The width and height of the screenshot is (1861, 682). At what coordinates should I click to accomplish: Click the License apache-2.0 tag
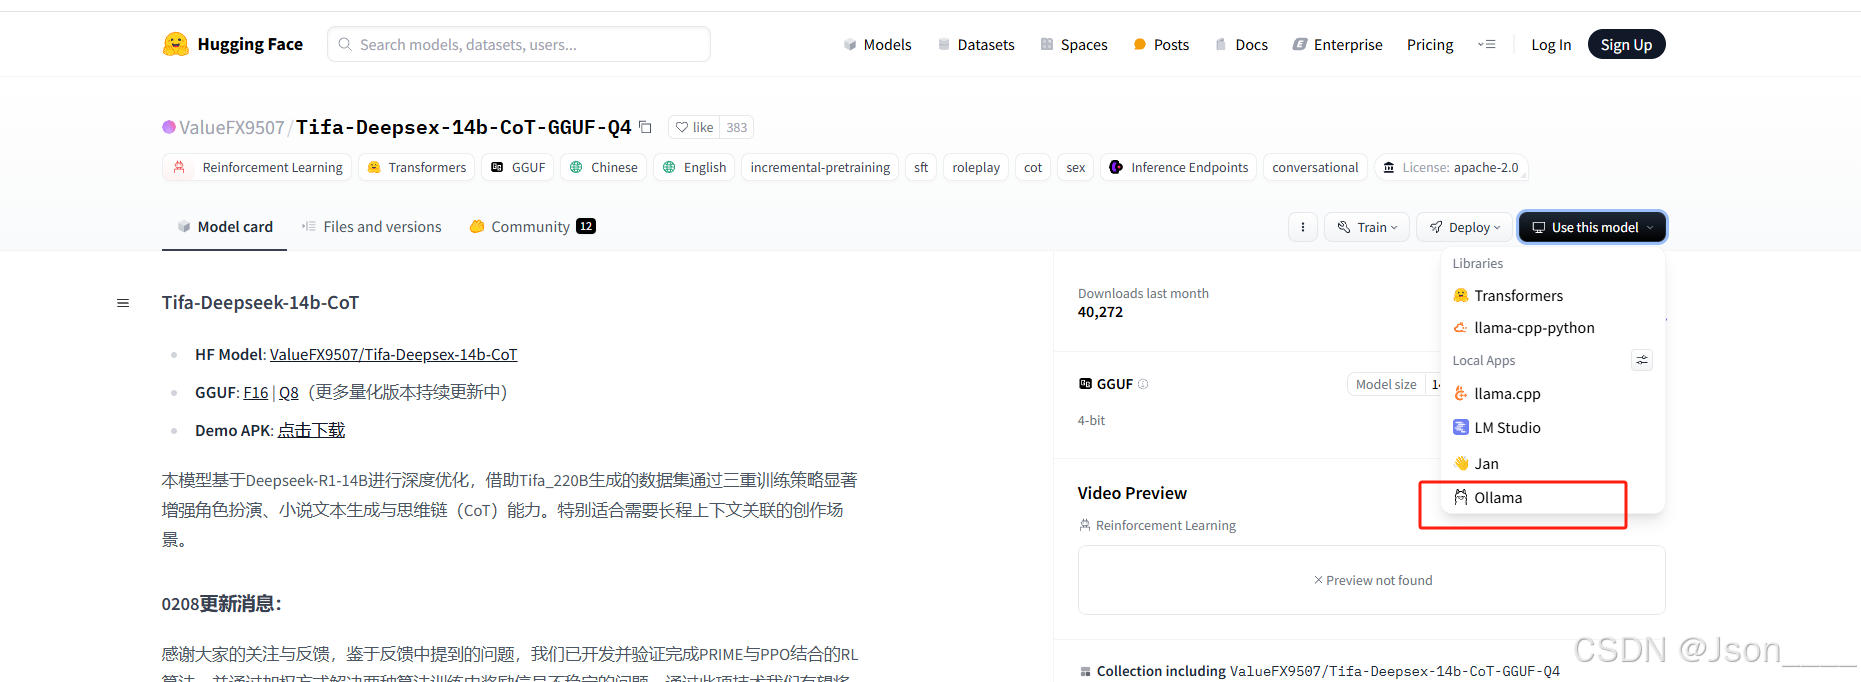(x=1451, y=167)
